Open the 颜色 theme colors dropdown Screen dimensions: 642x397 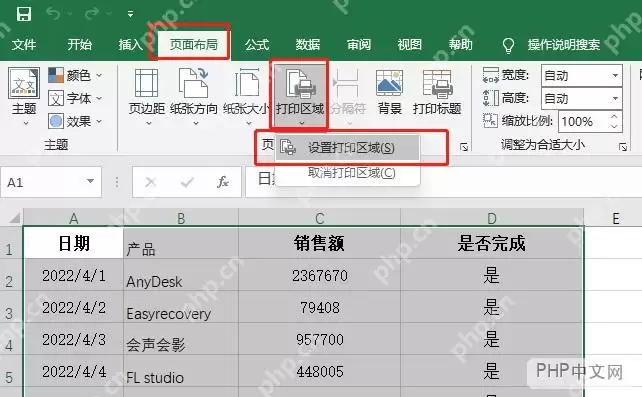click(x=75, y=75)
